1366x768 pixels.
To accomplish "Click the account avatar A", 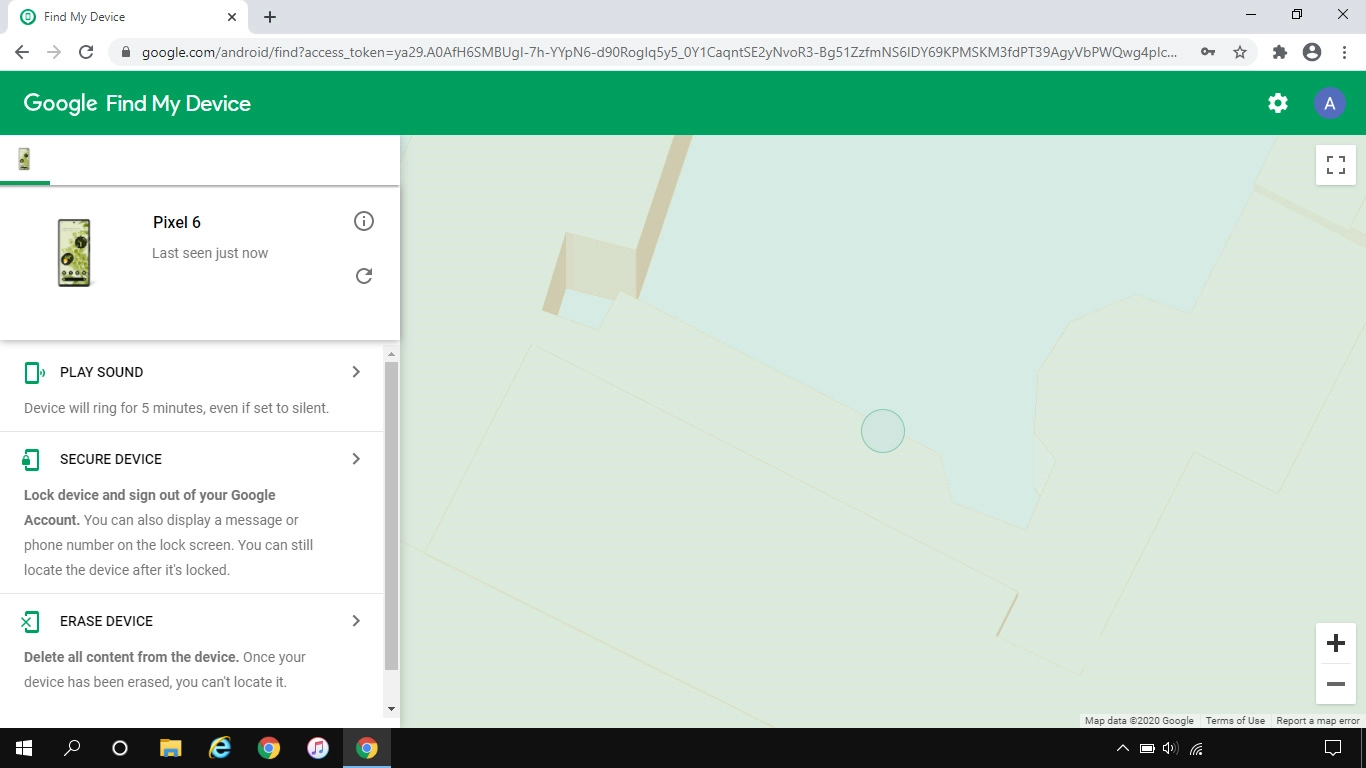I will (x=1329, y=103).
